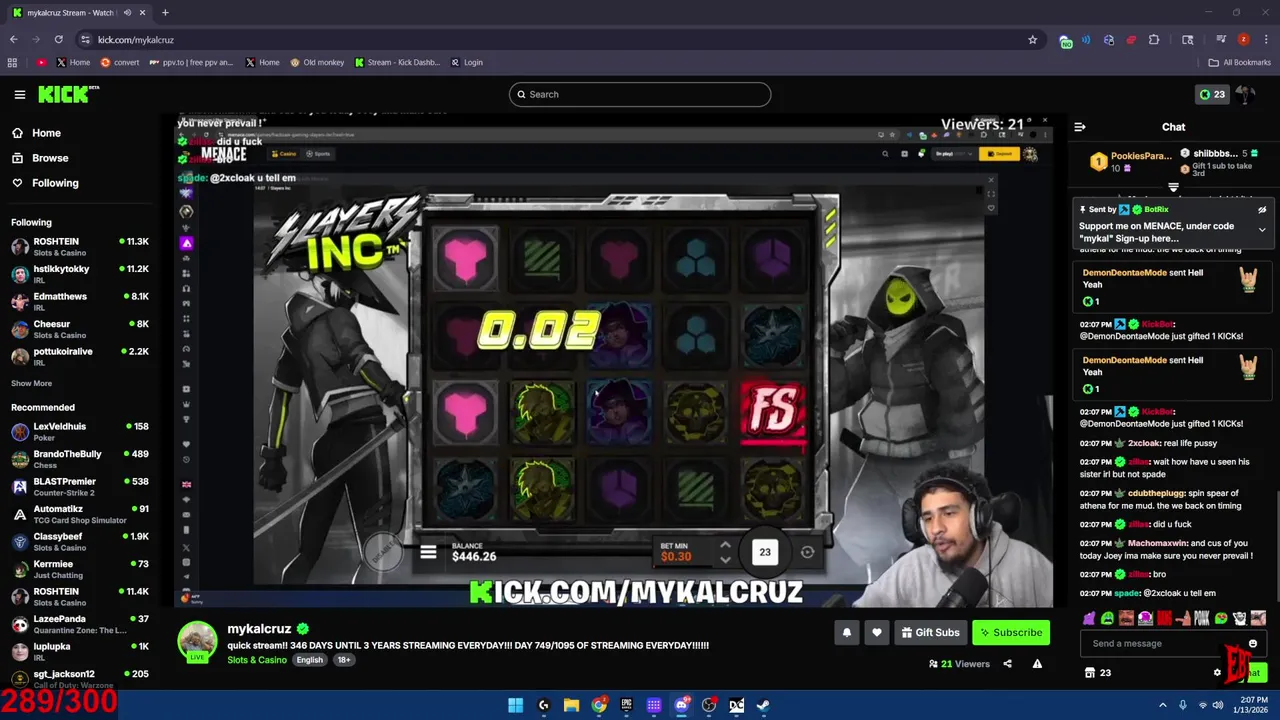
Task: Expand the pinned BotRix message chevron
Action: [x=1262, y=230]
